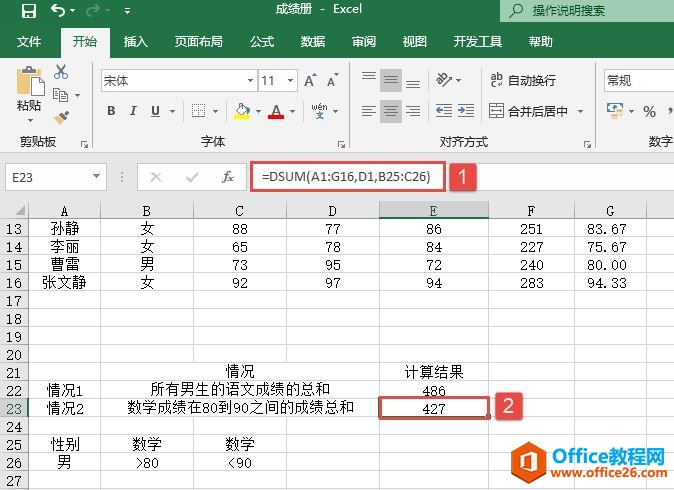Click the Percent Style % icon
Screen dimensions: 674x490
[x=649, y=112]
